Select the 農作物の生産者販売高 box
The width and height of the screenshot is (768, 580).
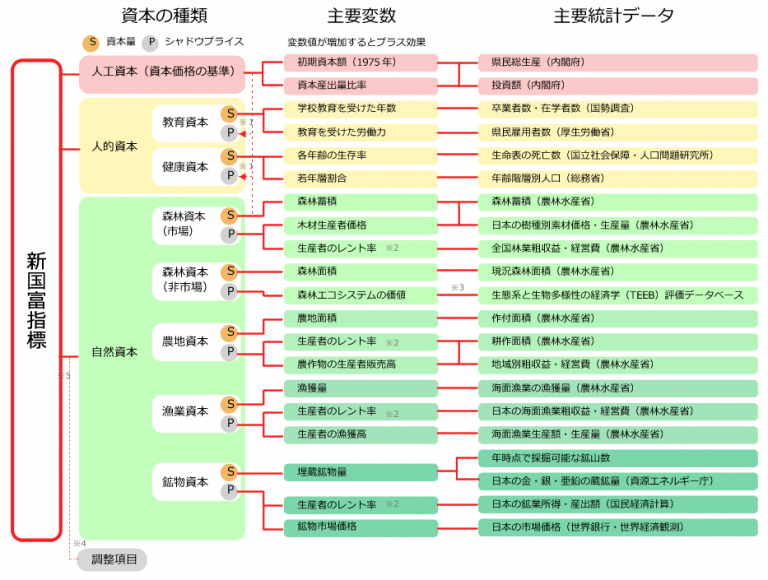point(361,364)
